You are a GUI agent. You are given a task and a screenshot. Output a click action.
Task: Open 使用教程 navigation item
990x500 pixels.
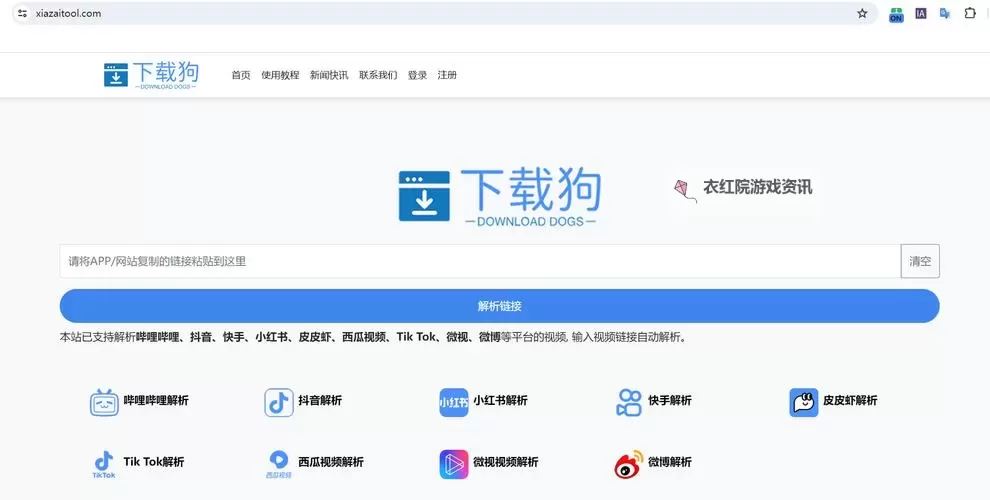(280, 75)
